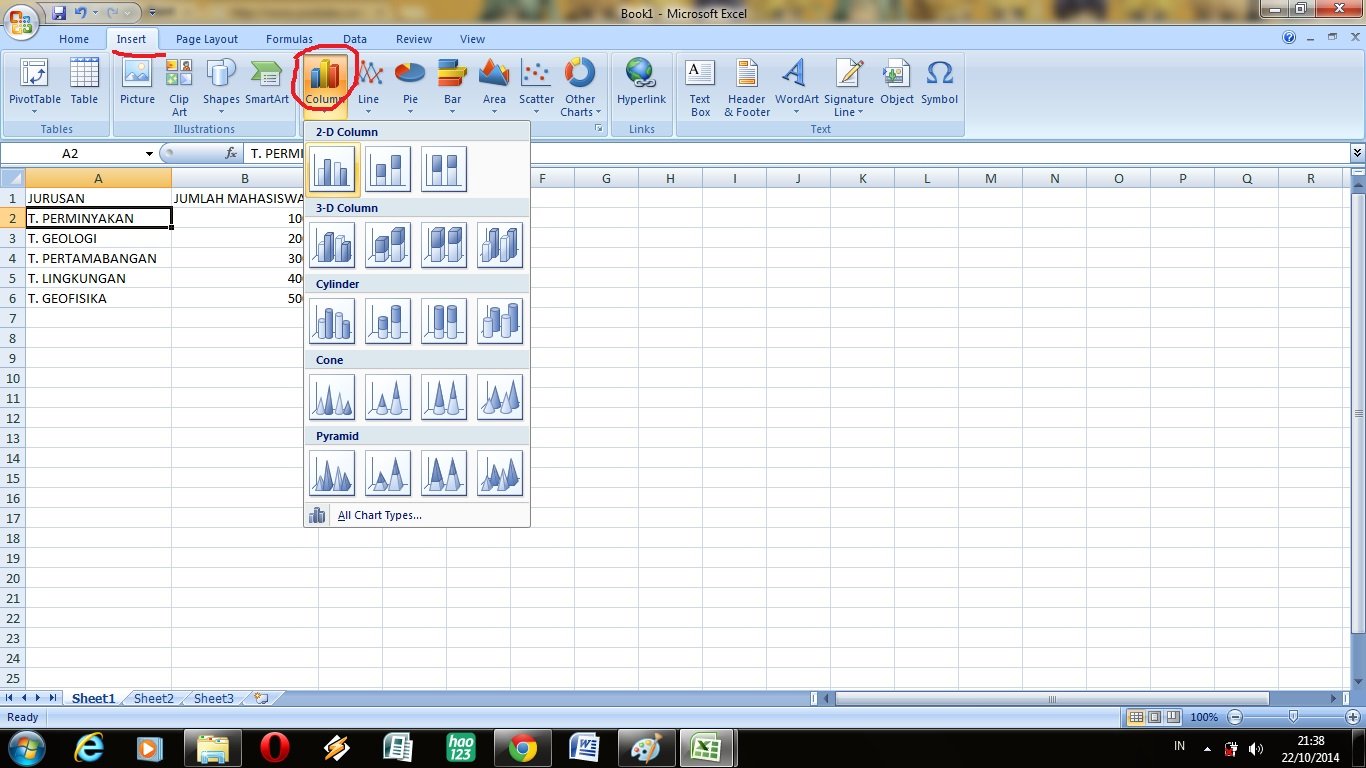Image resolution: width=1366 pixels, height=768 pixels.
Task: Choose the Clustered Cone chart icon
Action: [332, 396]
